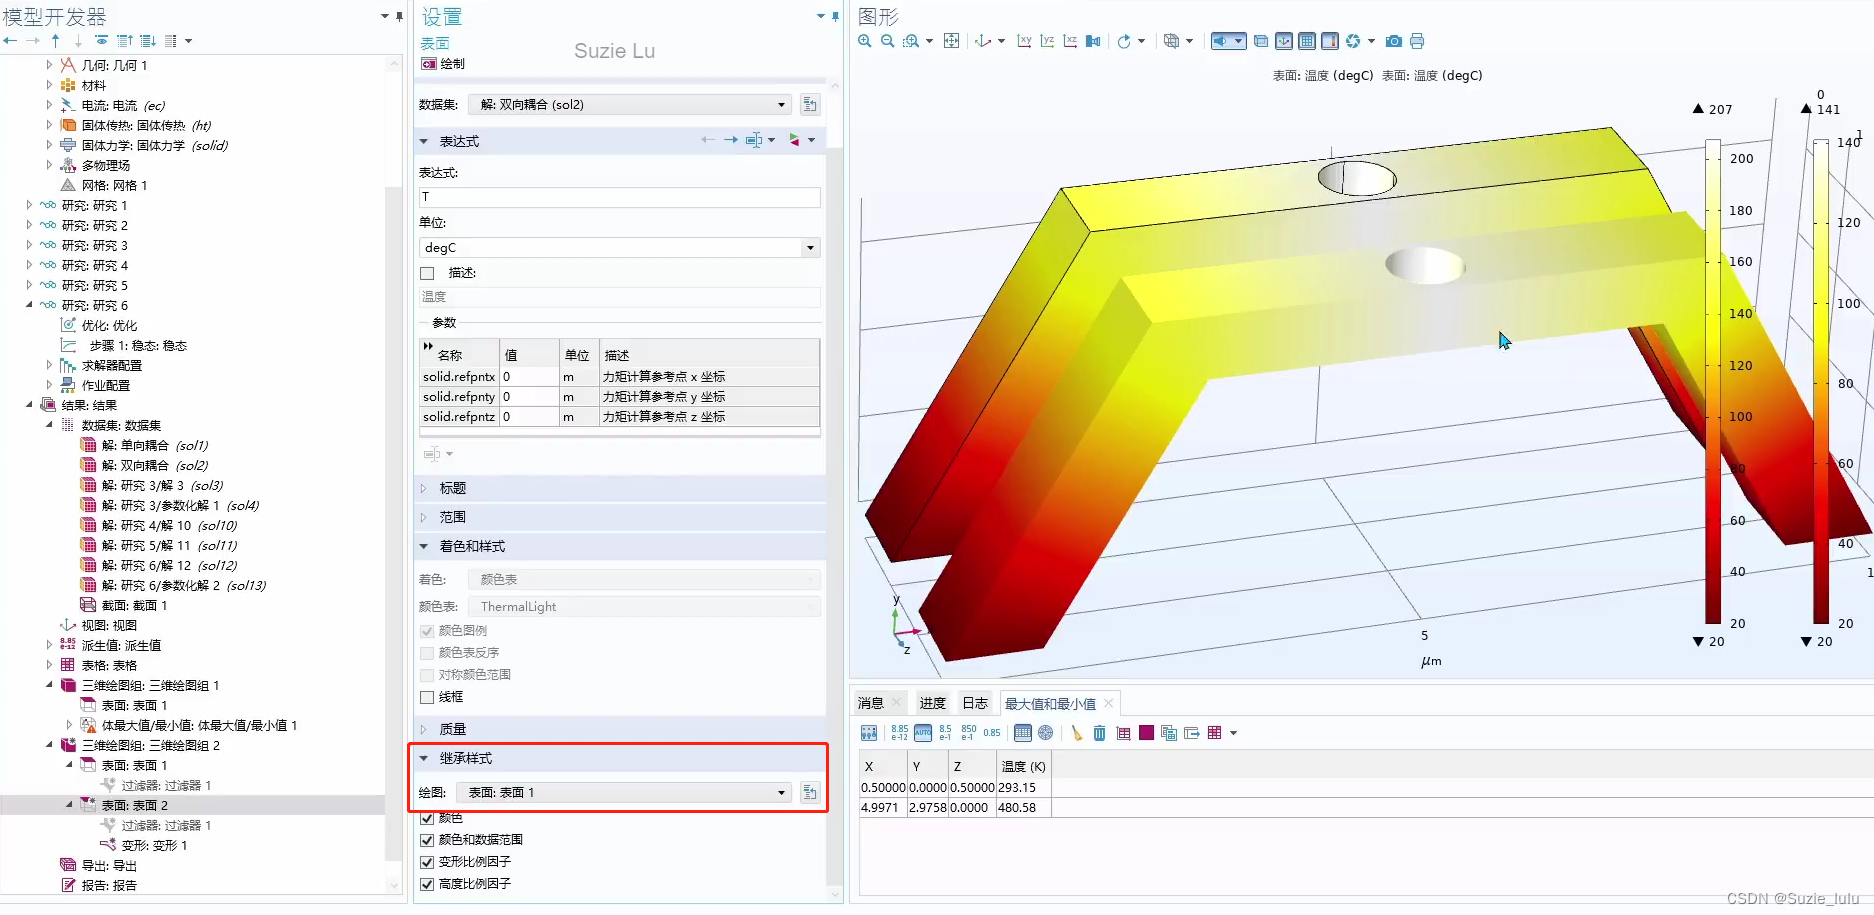The width and height of the screenshot is (1874, 915).
Task: Enable the 线框 (wireframe) checkbox
Action: pyautogui.click(x=427, y=697)
